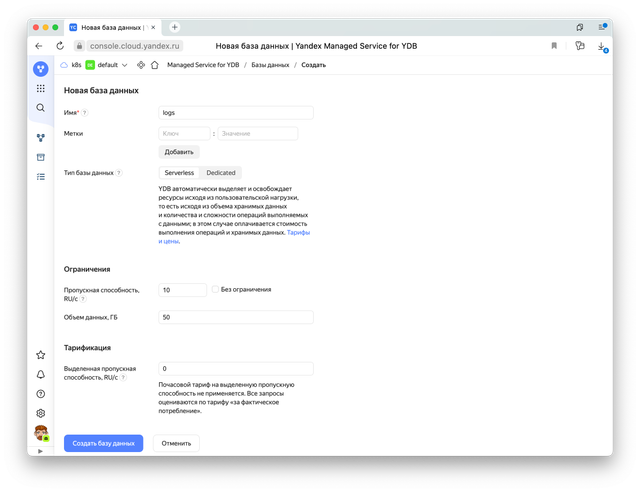This screenshot has height=492, width=640.
Task: Open the help question mark in the sidebar
Action: (41, 394)
